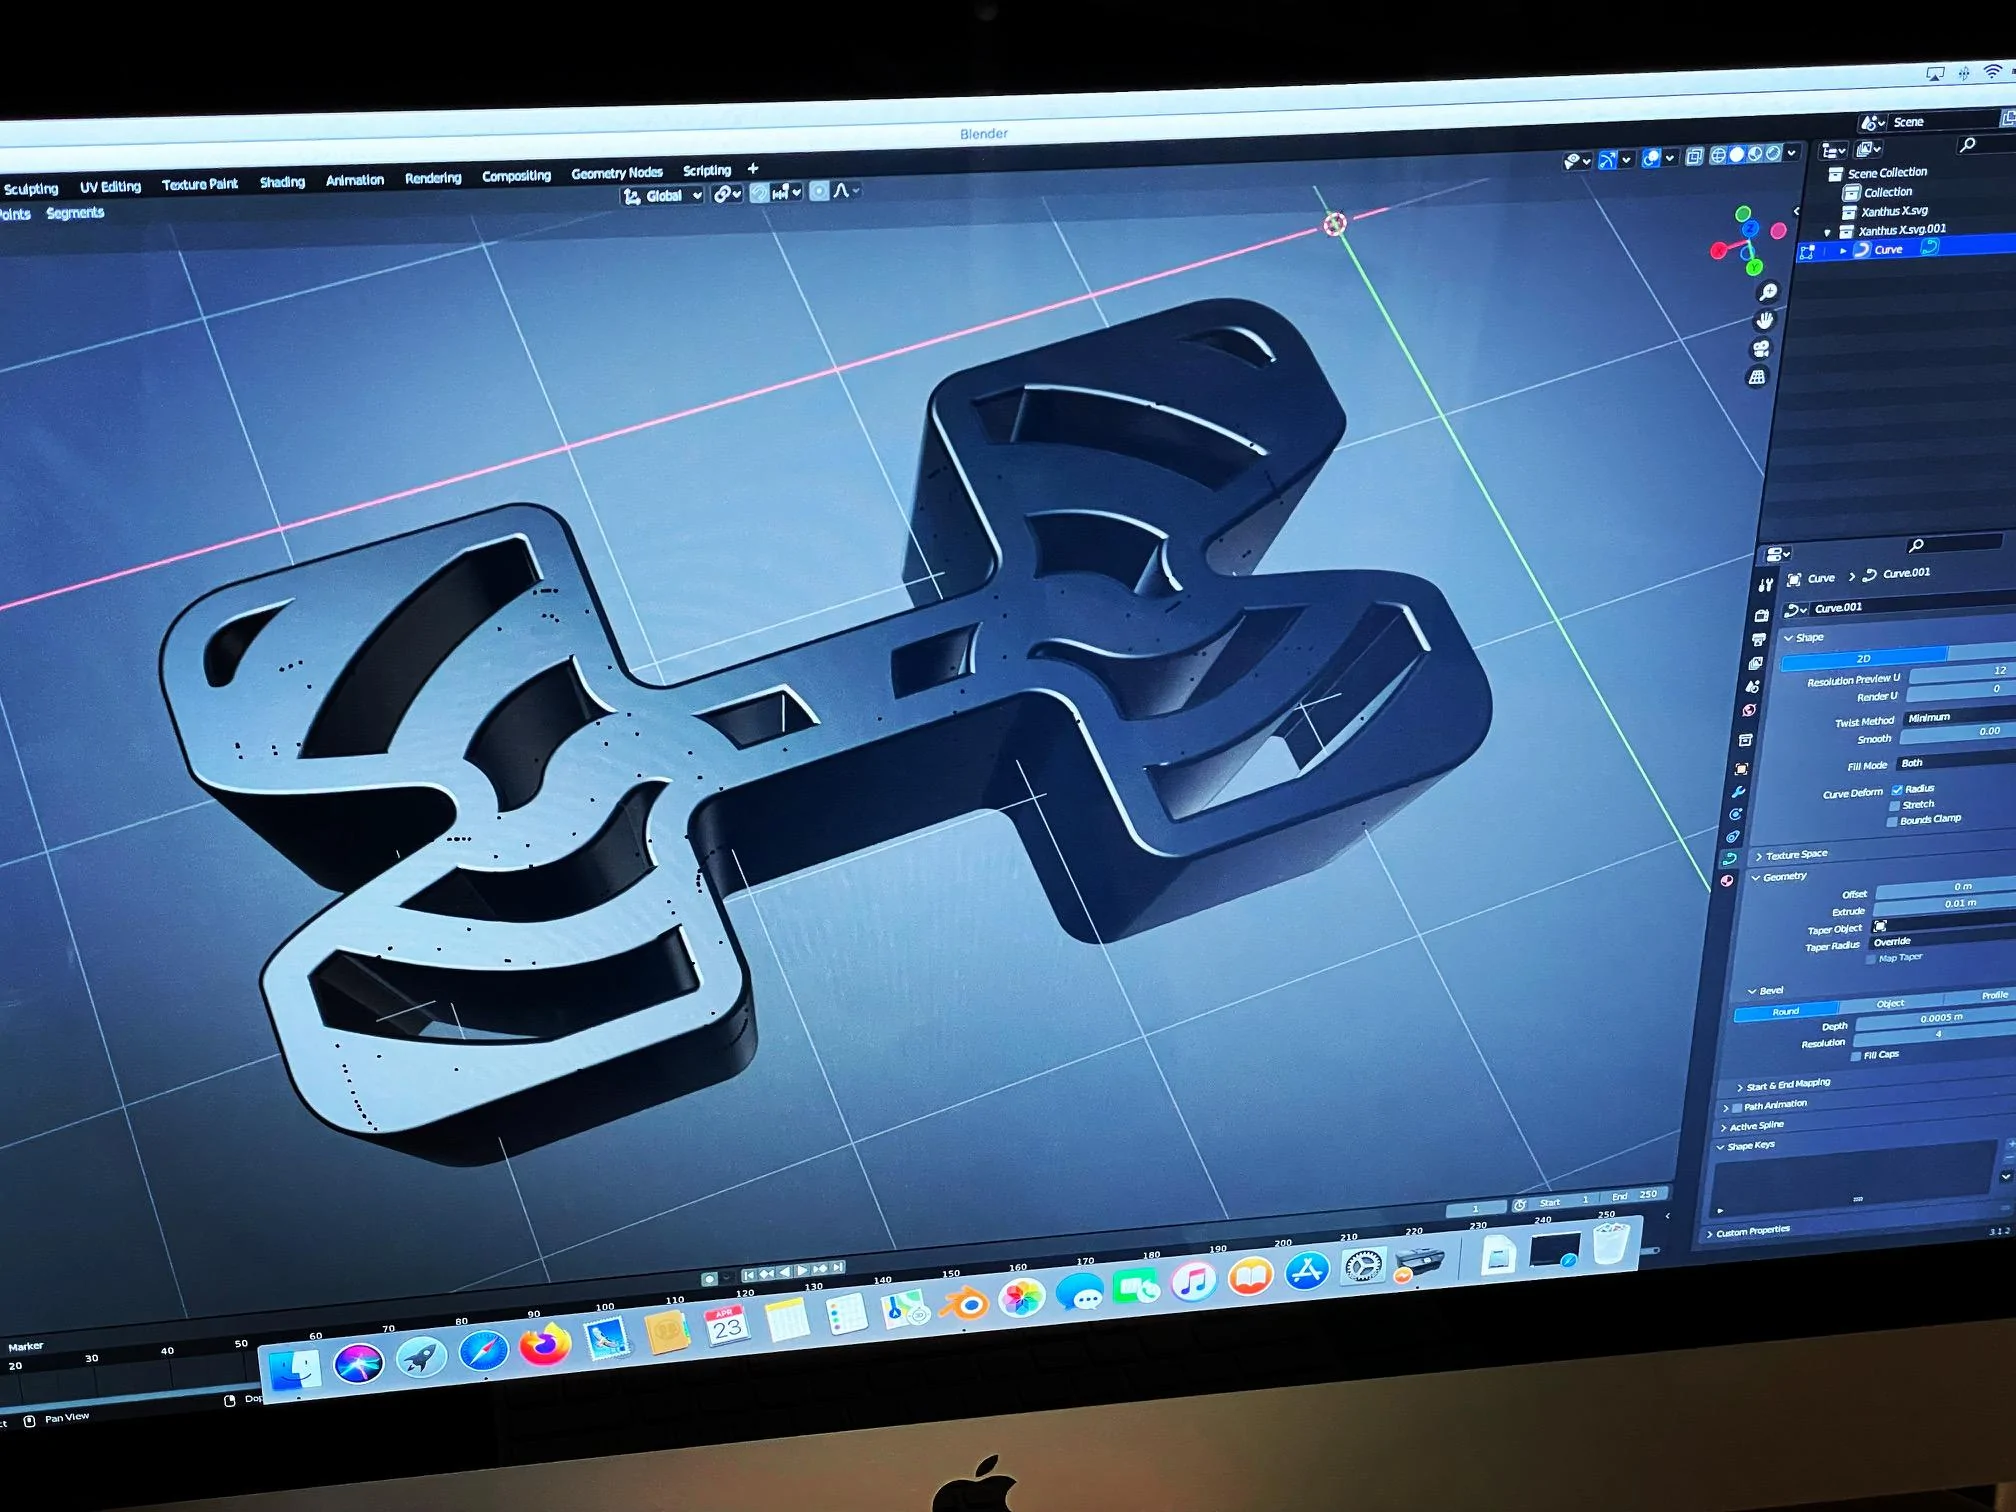Toggle solid viewport shading mode
2016x1512 pixels.
[1737, 154]
